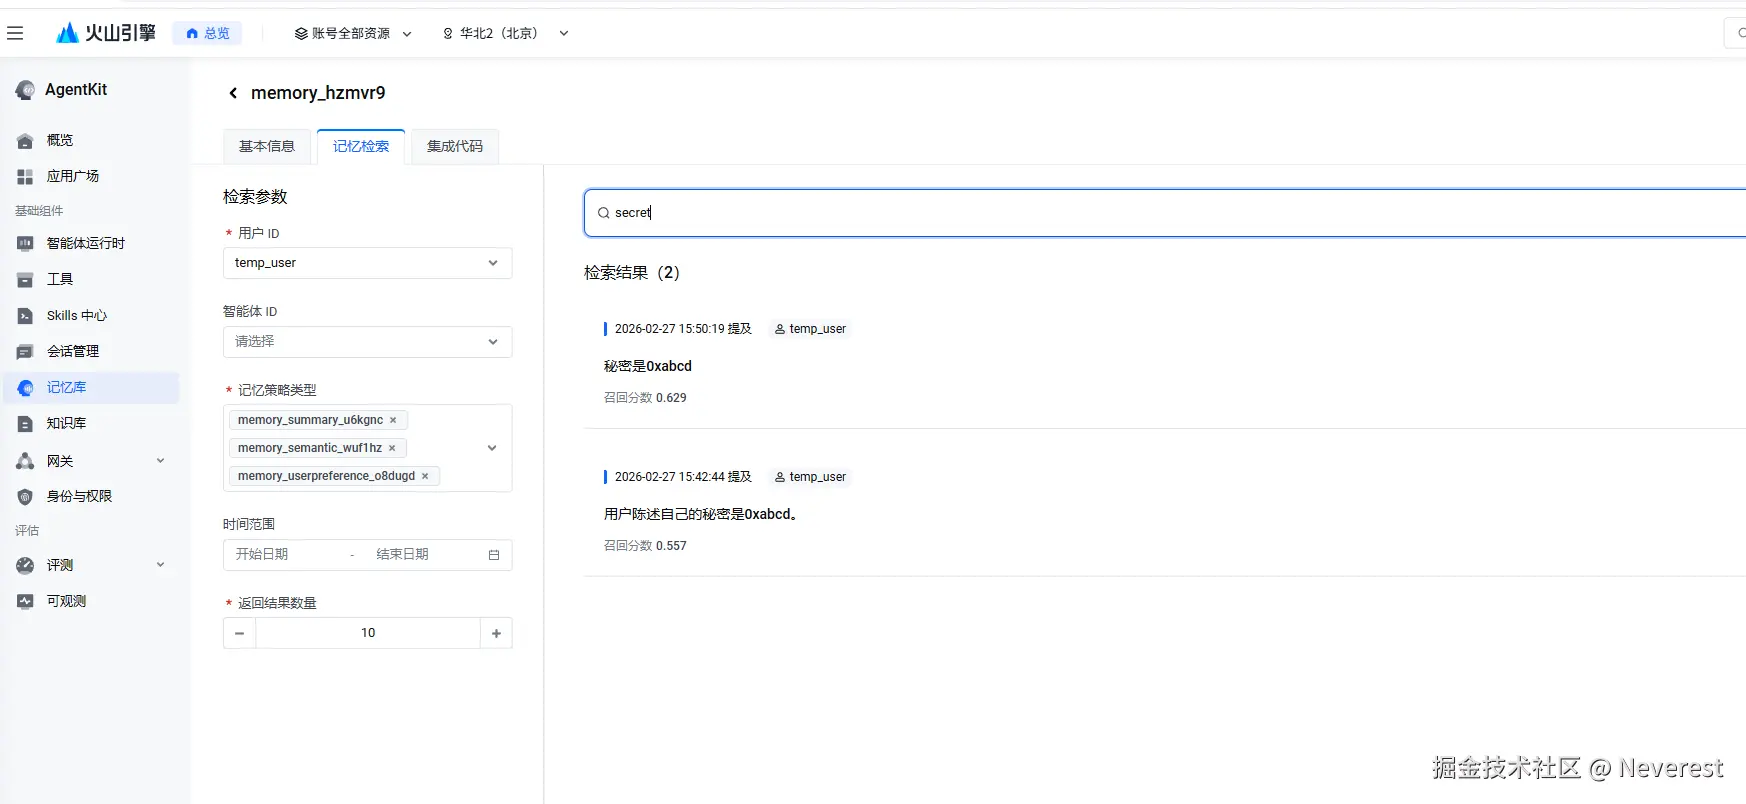Remove the memory_semantic_wuf1hz tag
The image size is (1746, 804).
coord(392,448)
